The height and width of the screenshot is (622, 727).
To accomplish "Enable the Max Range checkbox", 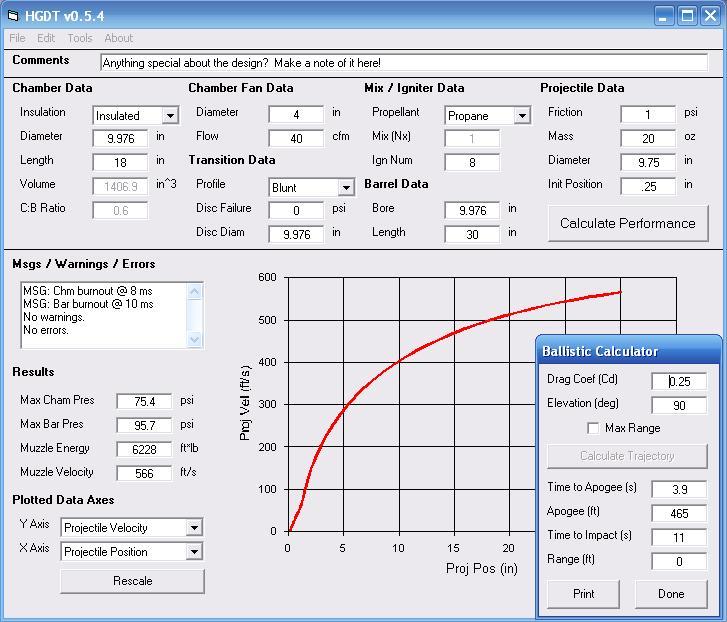I will (594, 428).
